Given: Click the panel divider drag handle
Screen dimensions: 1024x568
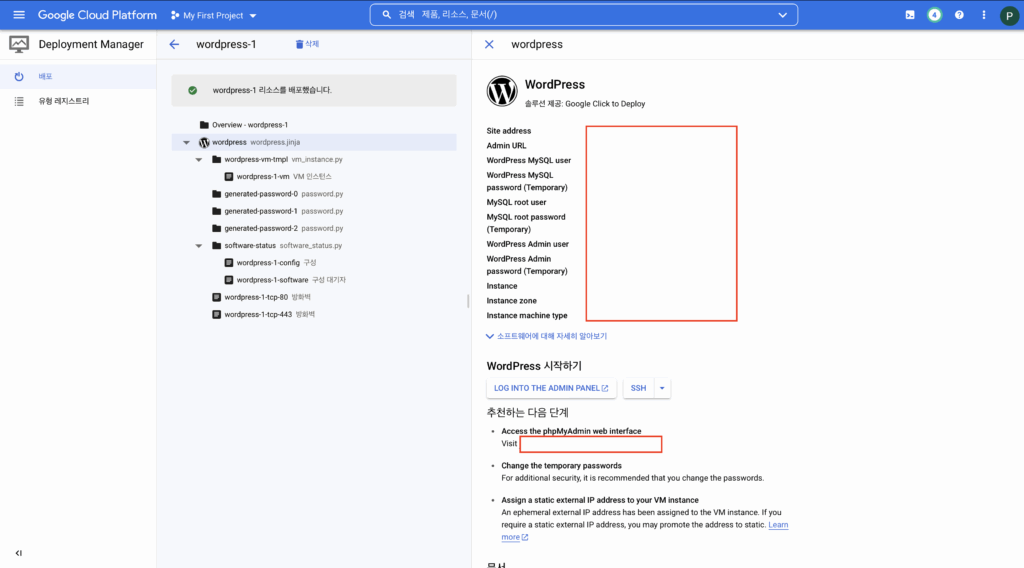Looking at the screenshot, I should click(x=468, y=301).
